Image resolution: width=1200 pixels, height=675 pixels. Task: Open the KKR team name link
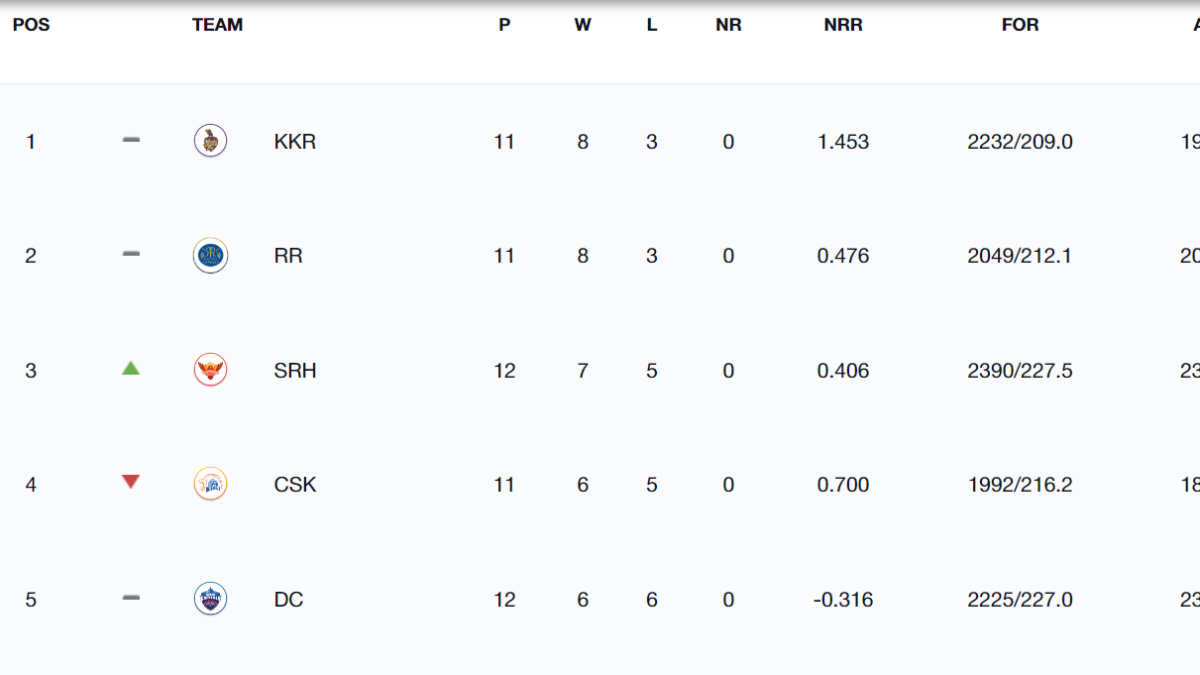(294, 142)
